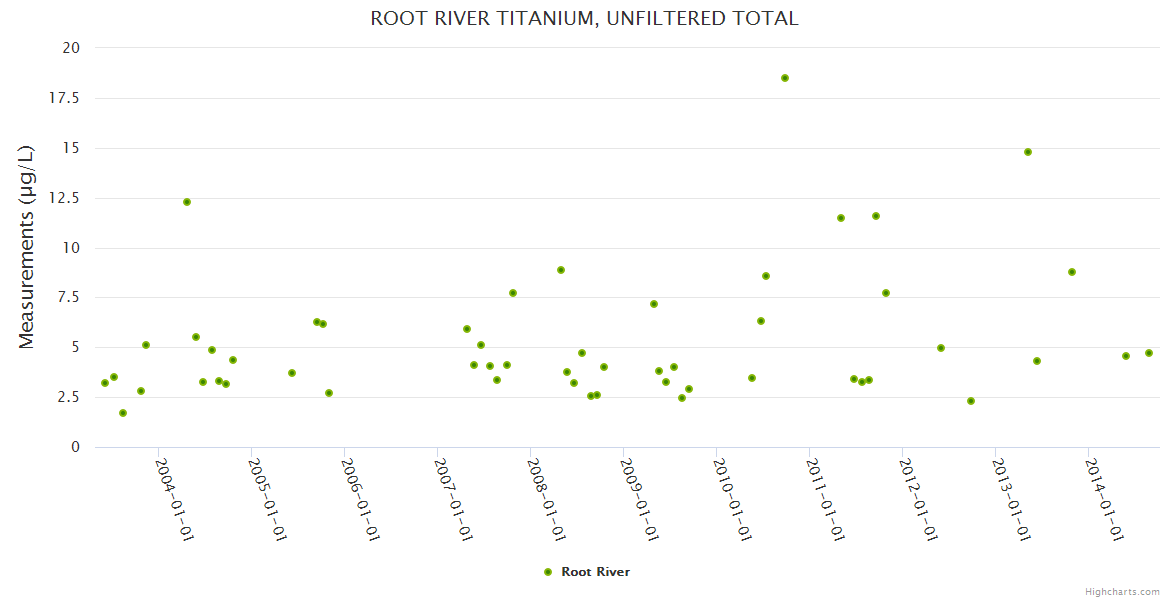Select the 2008 data point near 8.9
1170x600 pixels.
[x=561, y=270]
